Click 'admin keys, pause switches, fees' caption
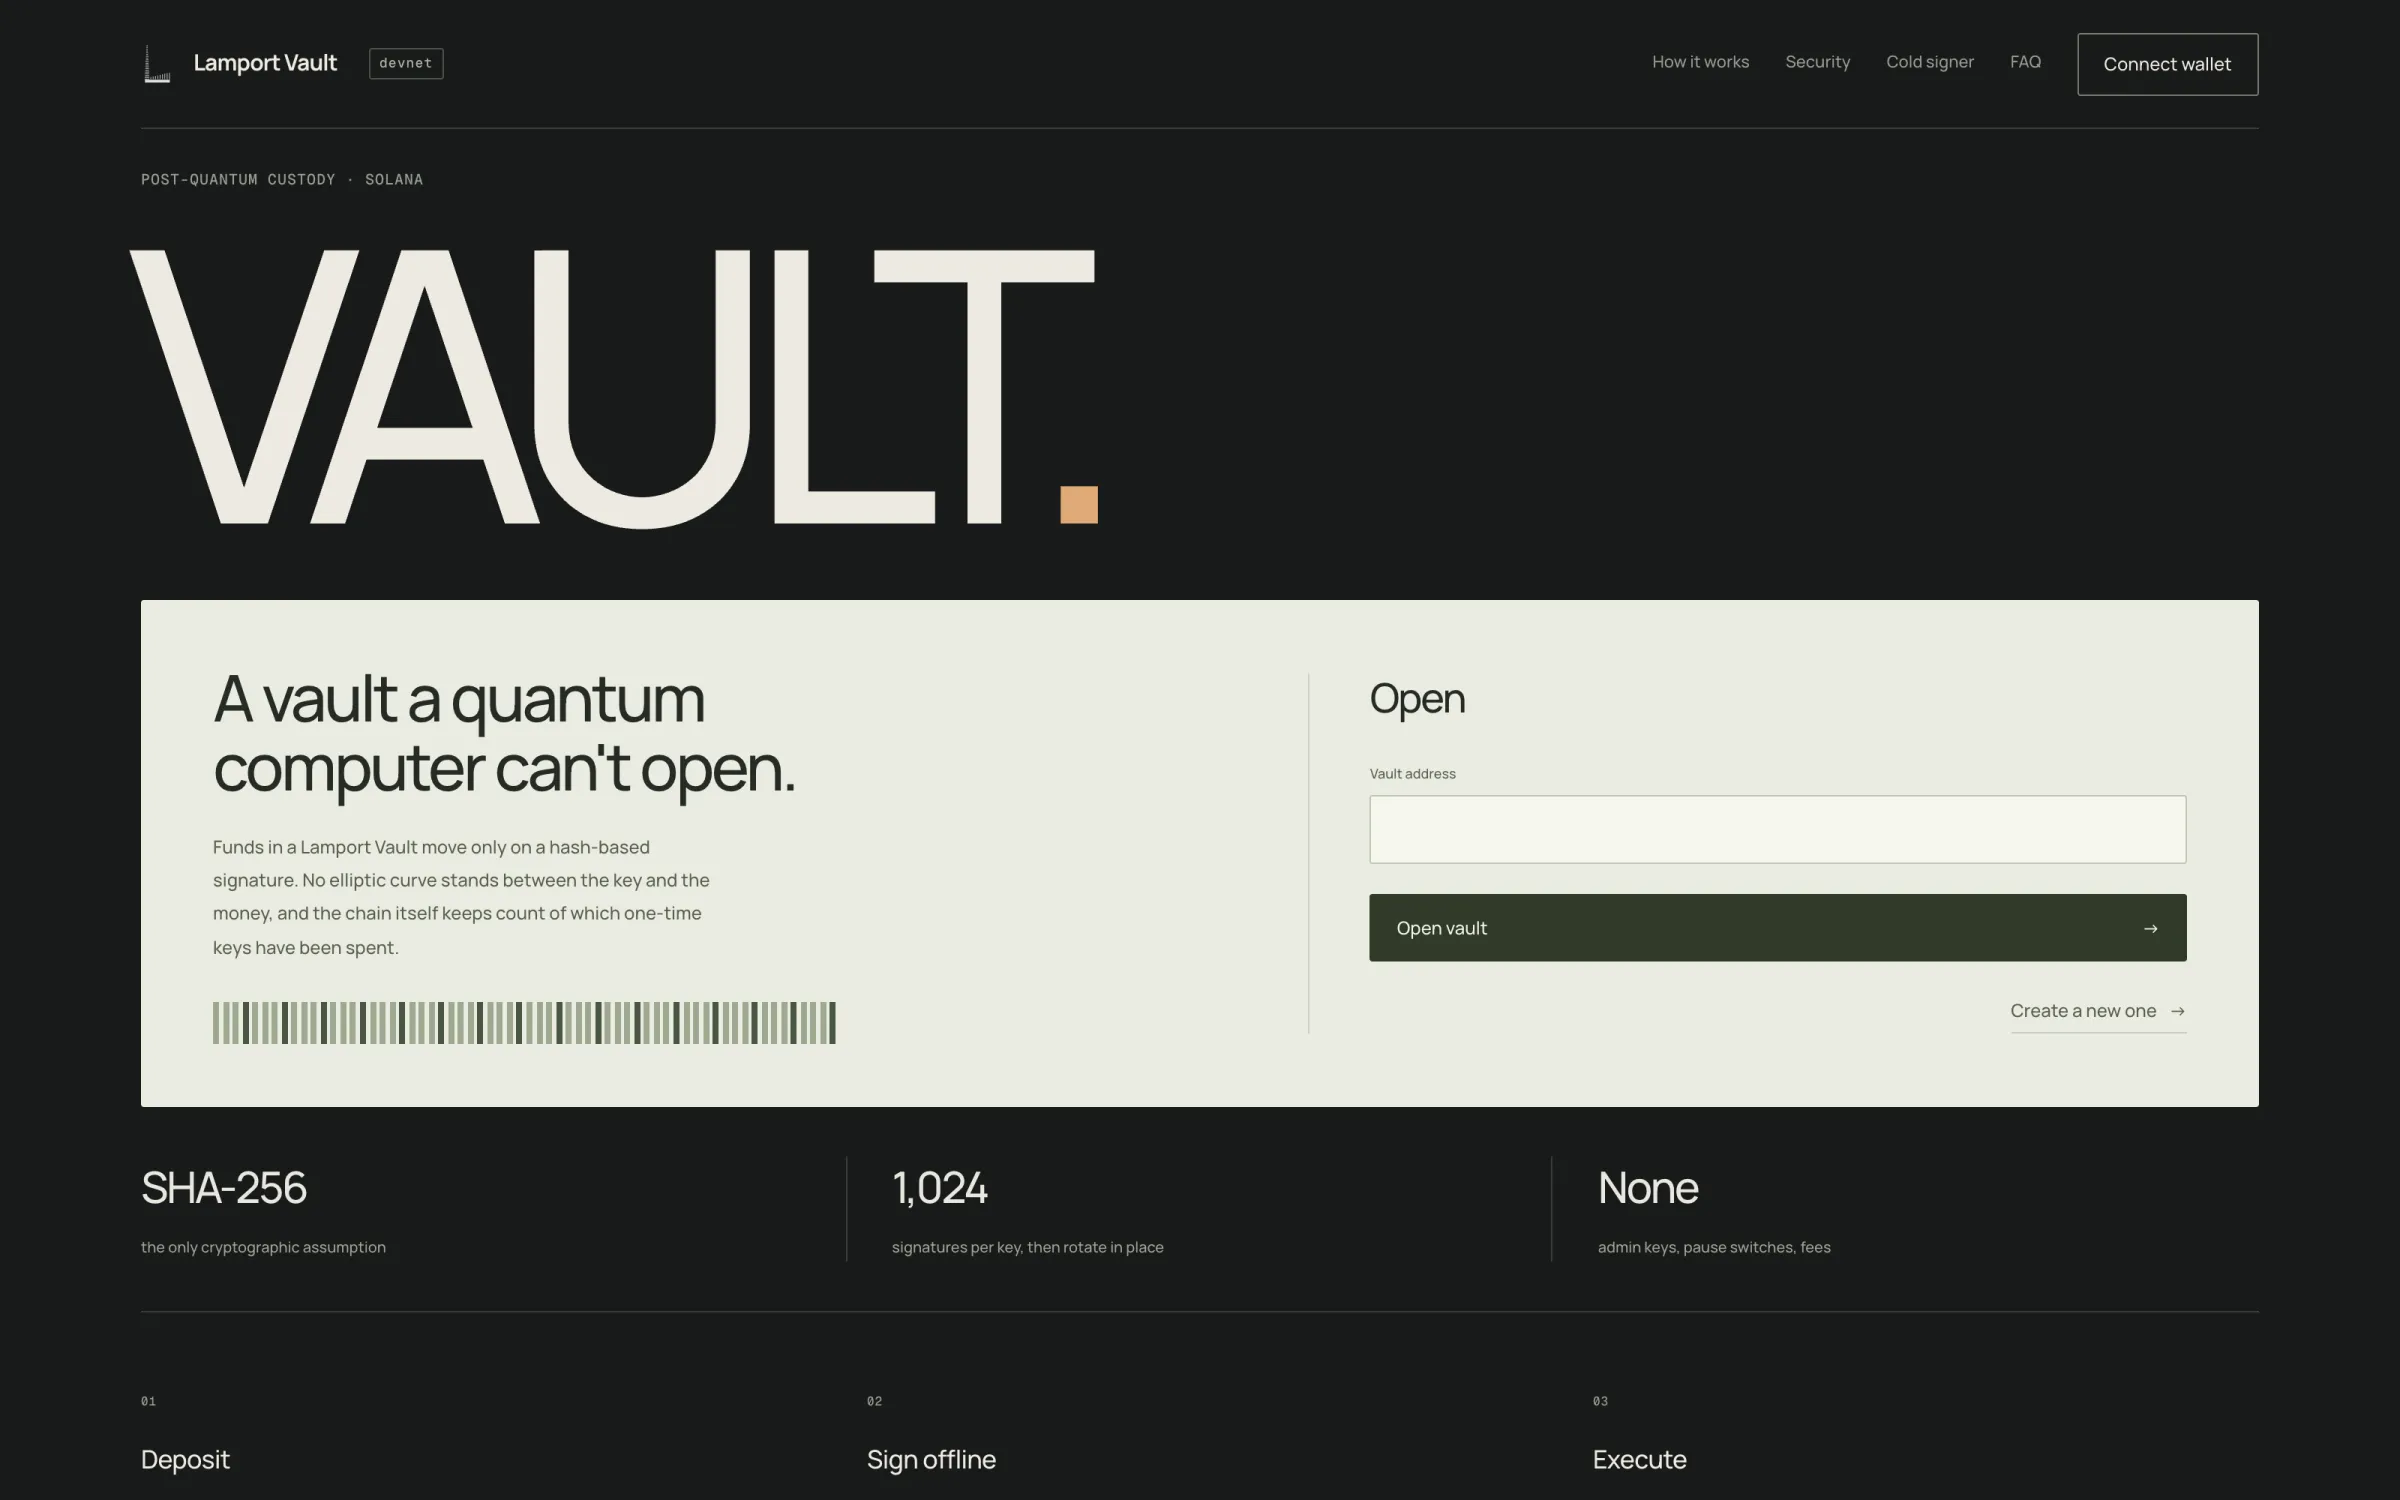 (x=1714, y=1247)
